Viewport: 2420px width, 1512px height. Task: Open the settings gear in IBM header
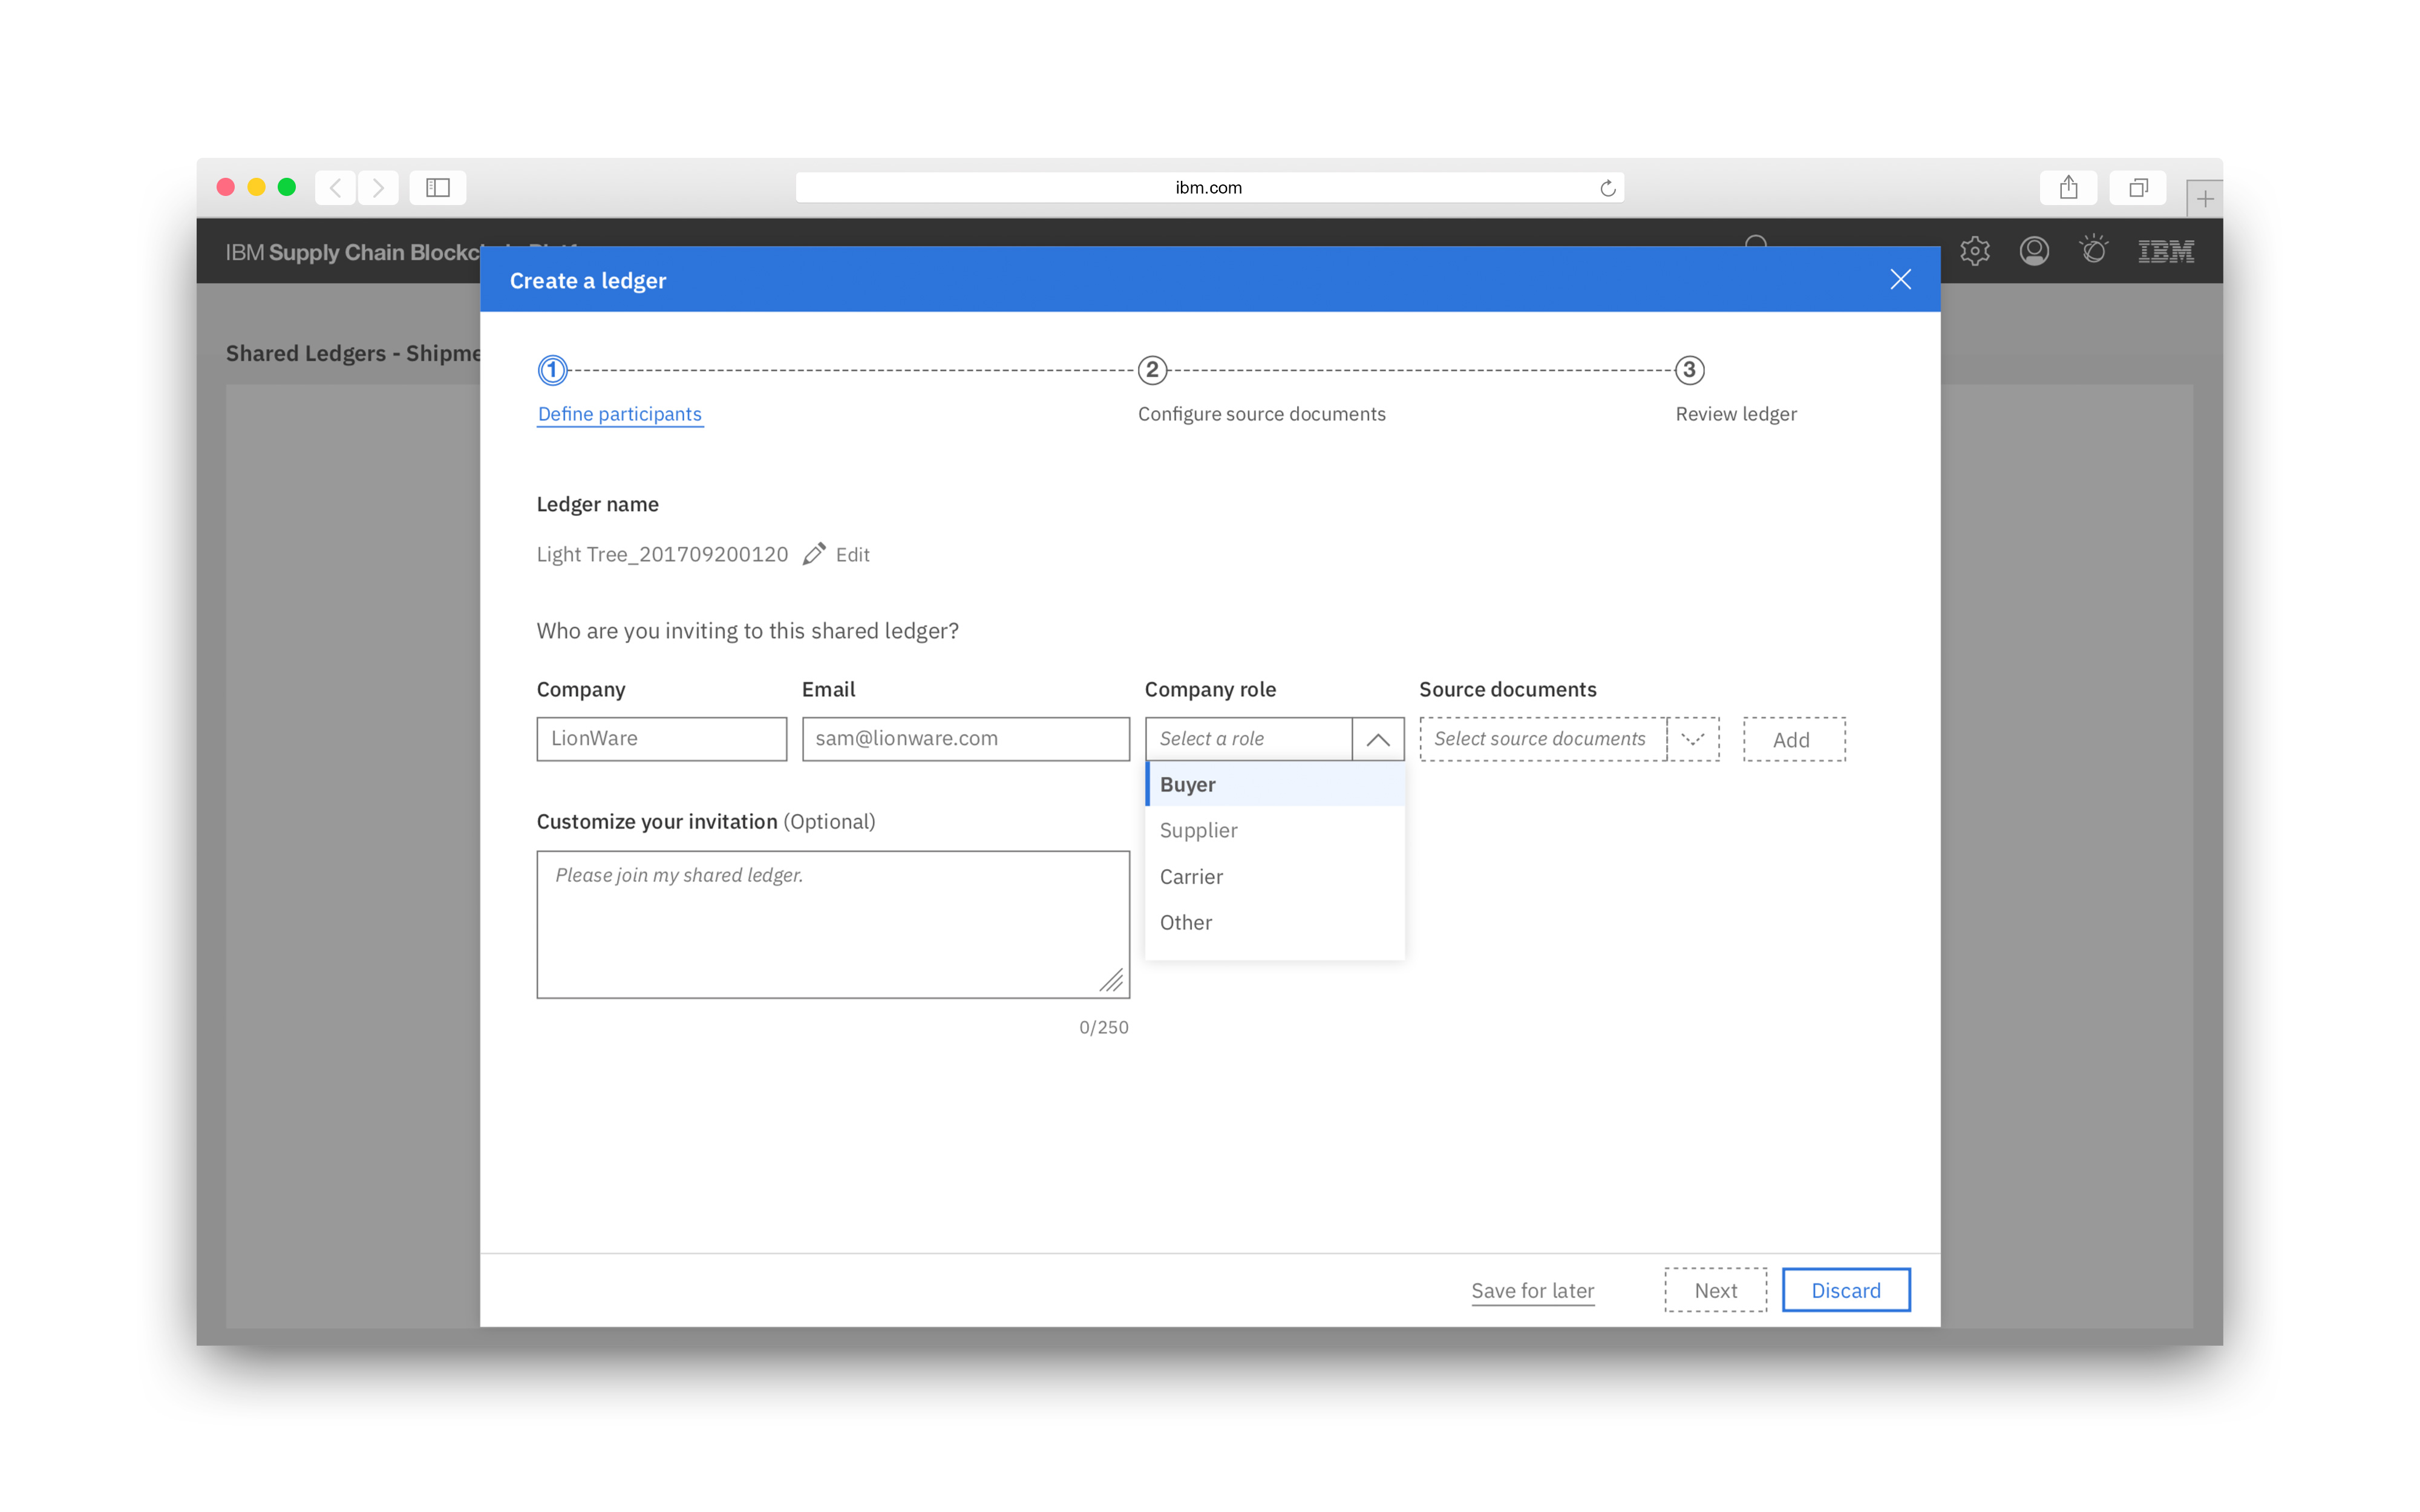click(x=1975, y=251)
